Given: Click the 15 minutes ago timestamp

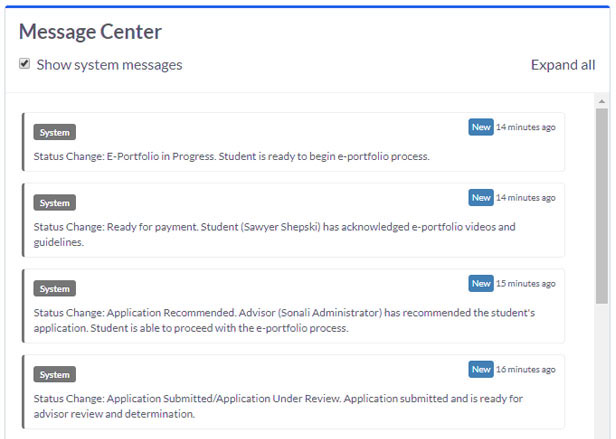Looking at the screenshot, I should coord(526,283).
